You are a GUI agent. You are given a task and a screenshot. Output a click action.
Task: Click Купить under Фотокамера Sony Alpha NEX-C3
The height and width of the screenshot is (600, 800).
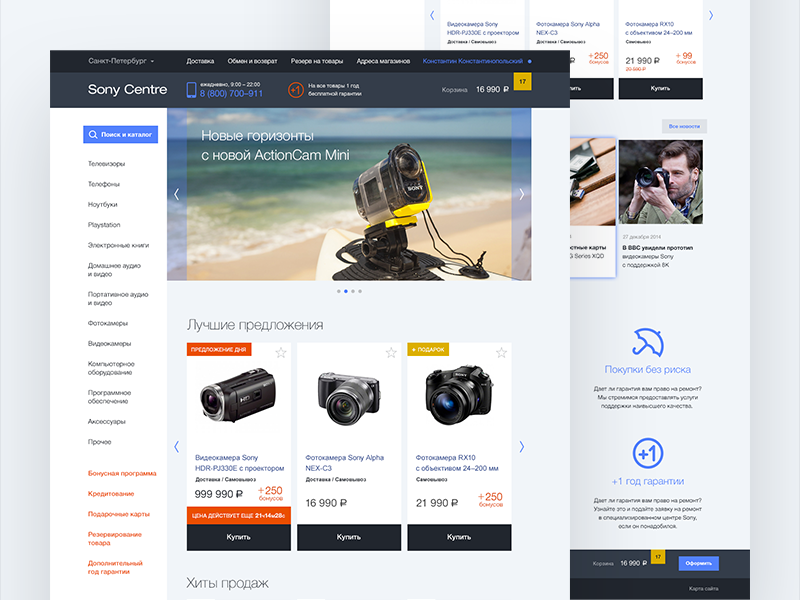coord(349,537)
